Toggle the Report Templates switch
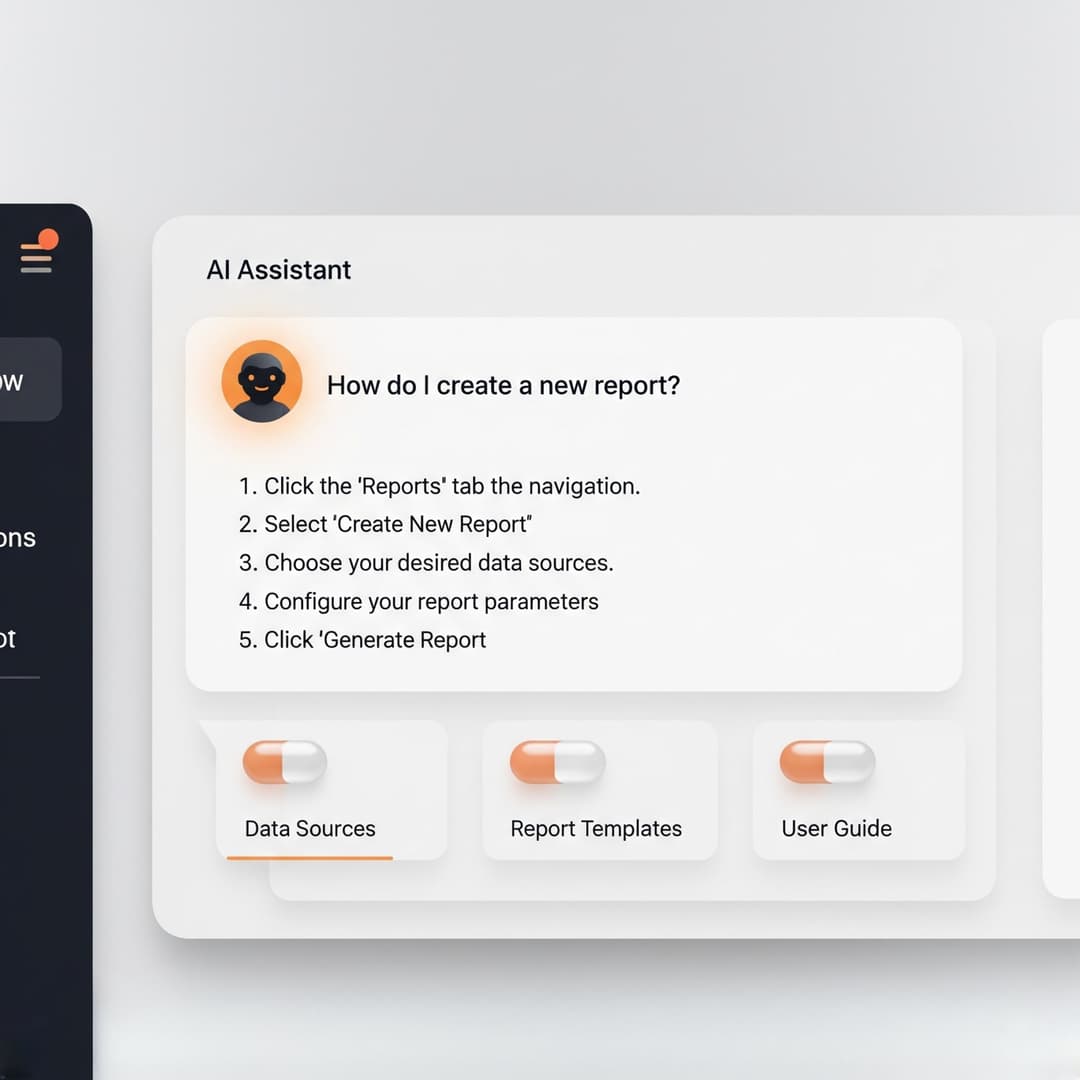Image resolution: width=1080 pixels, height=1080 pixels. tap(557, 762)
